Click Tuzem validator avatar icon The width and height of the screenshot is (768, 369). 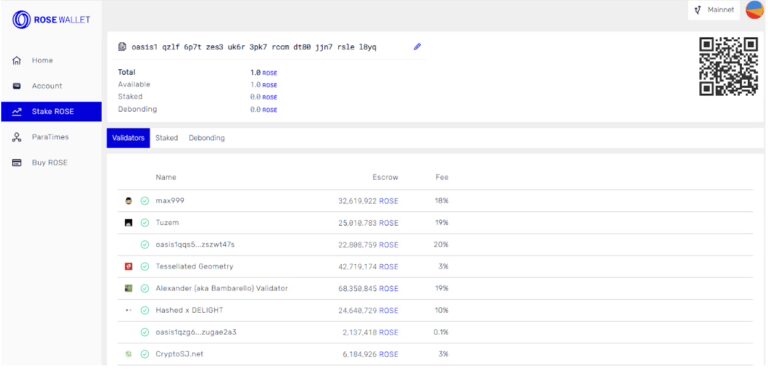click(x=129, y=223)
